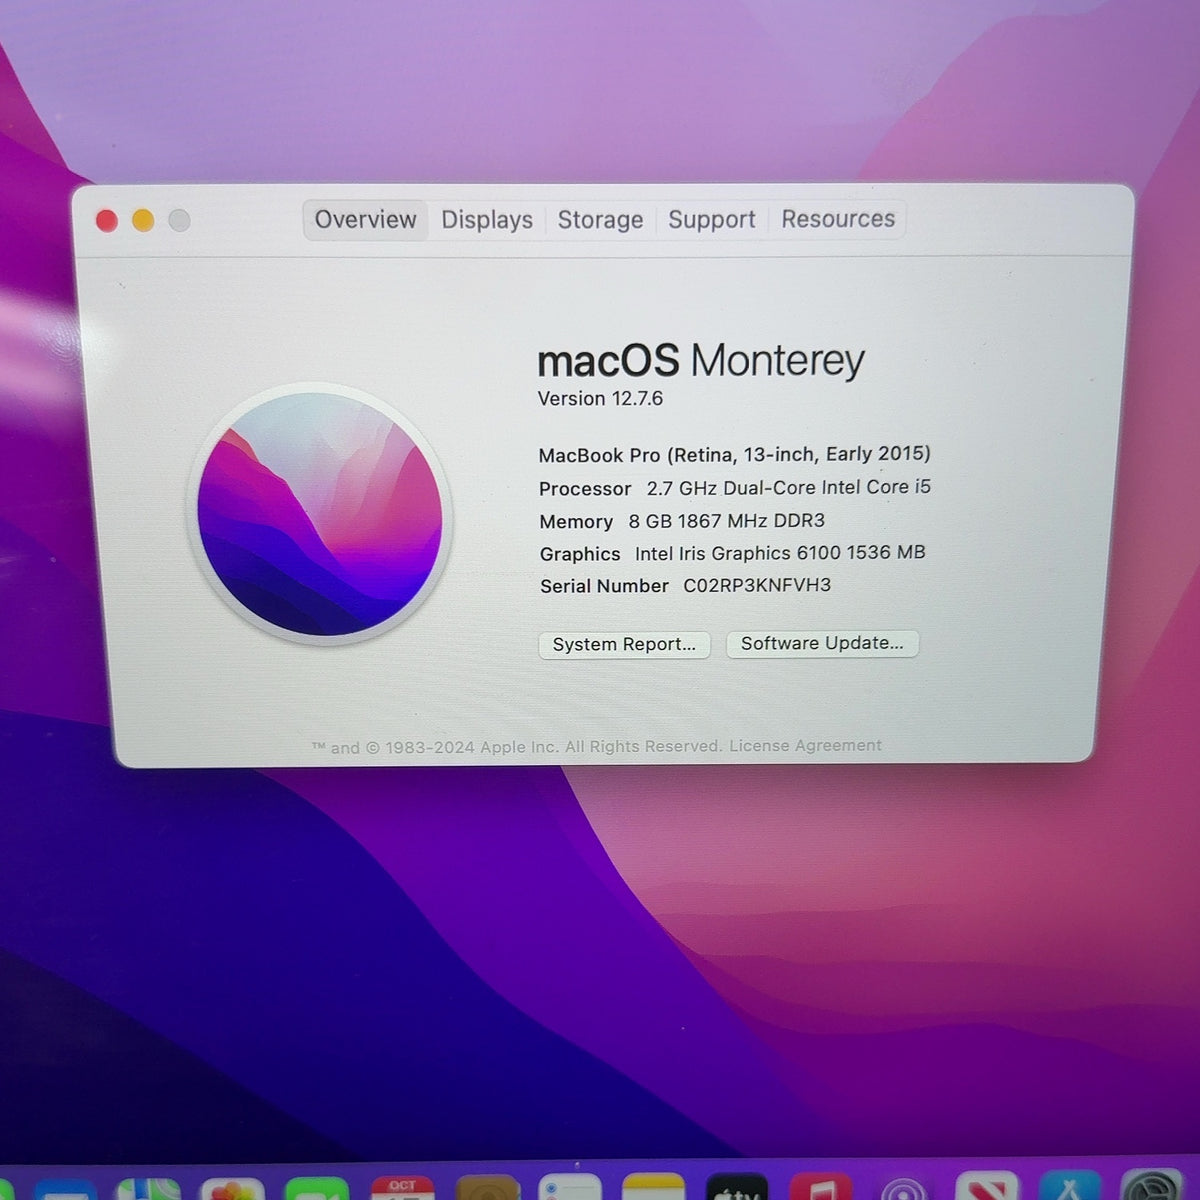Click the macOS Monterey logo image
This screenshot has height=1200, width=1200.
coord(320,514)
